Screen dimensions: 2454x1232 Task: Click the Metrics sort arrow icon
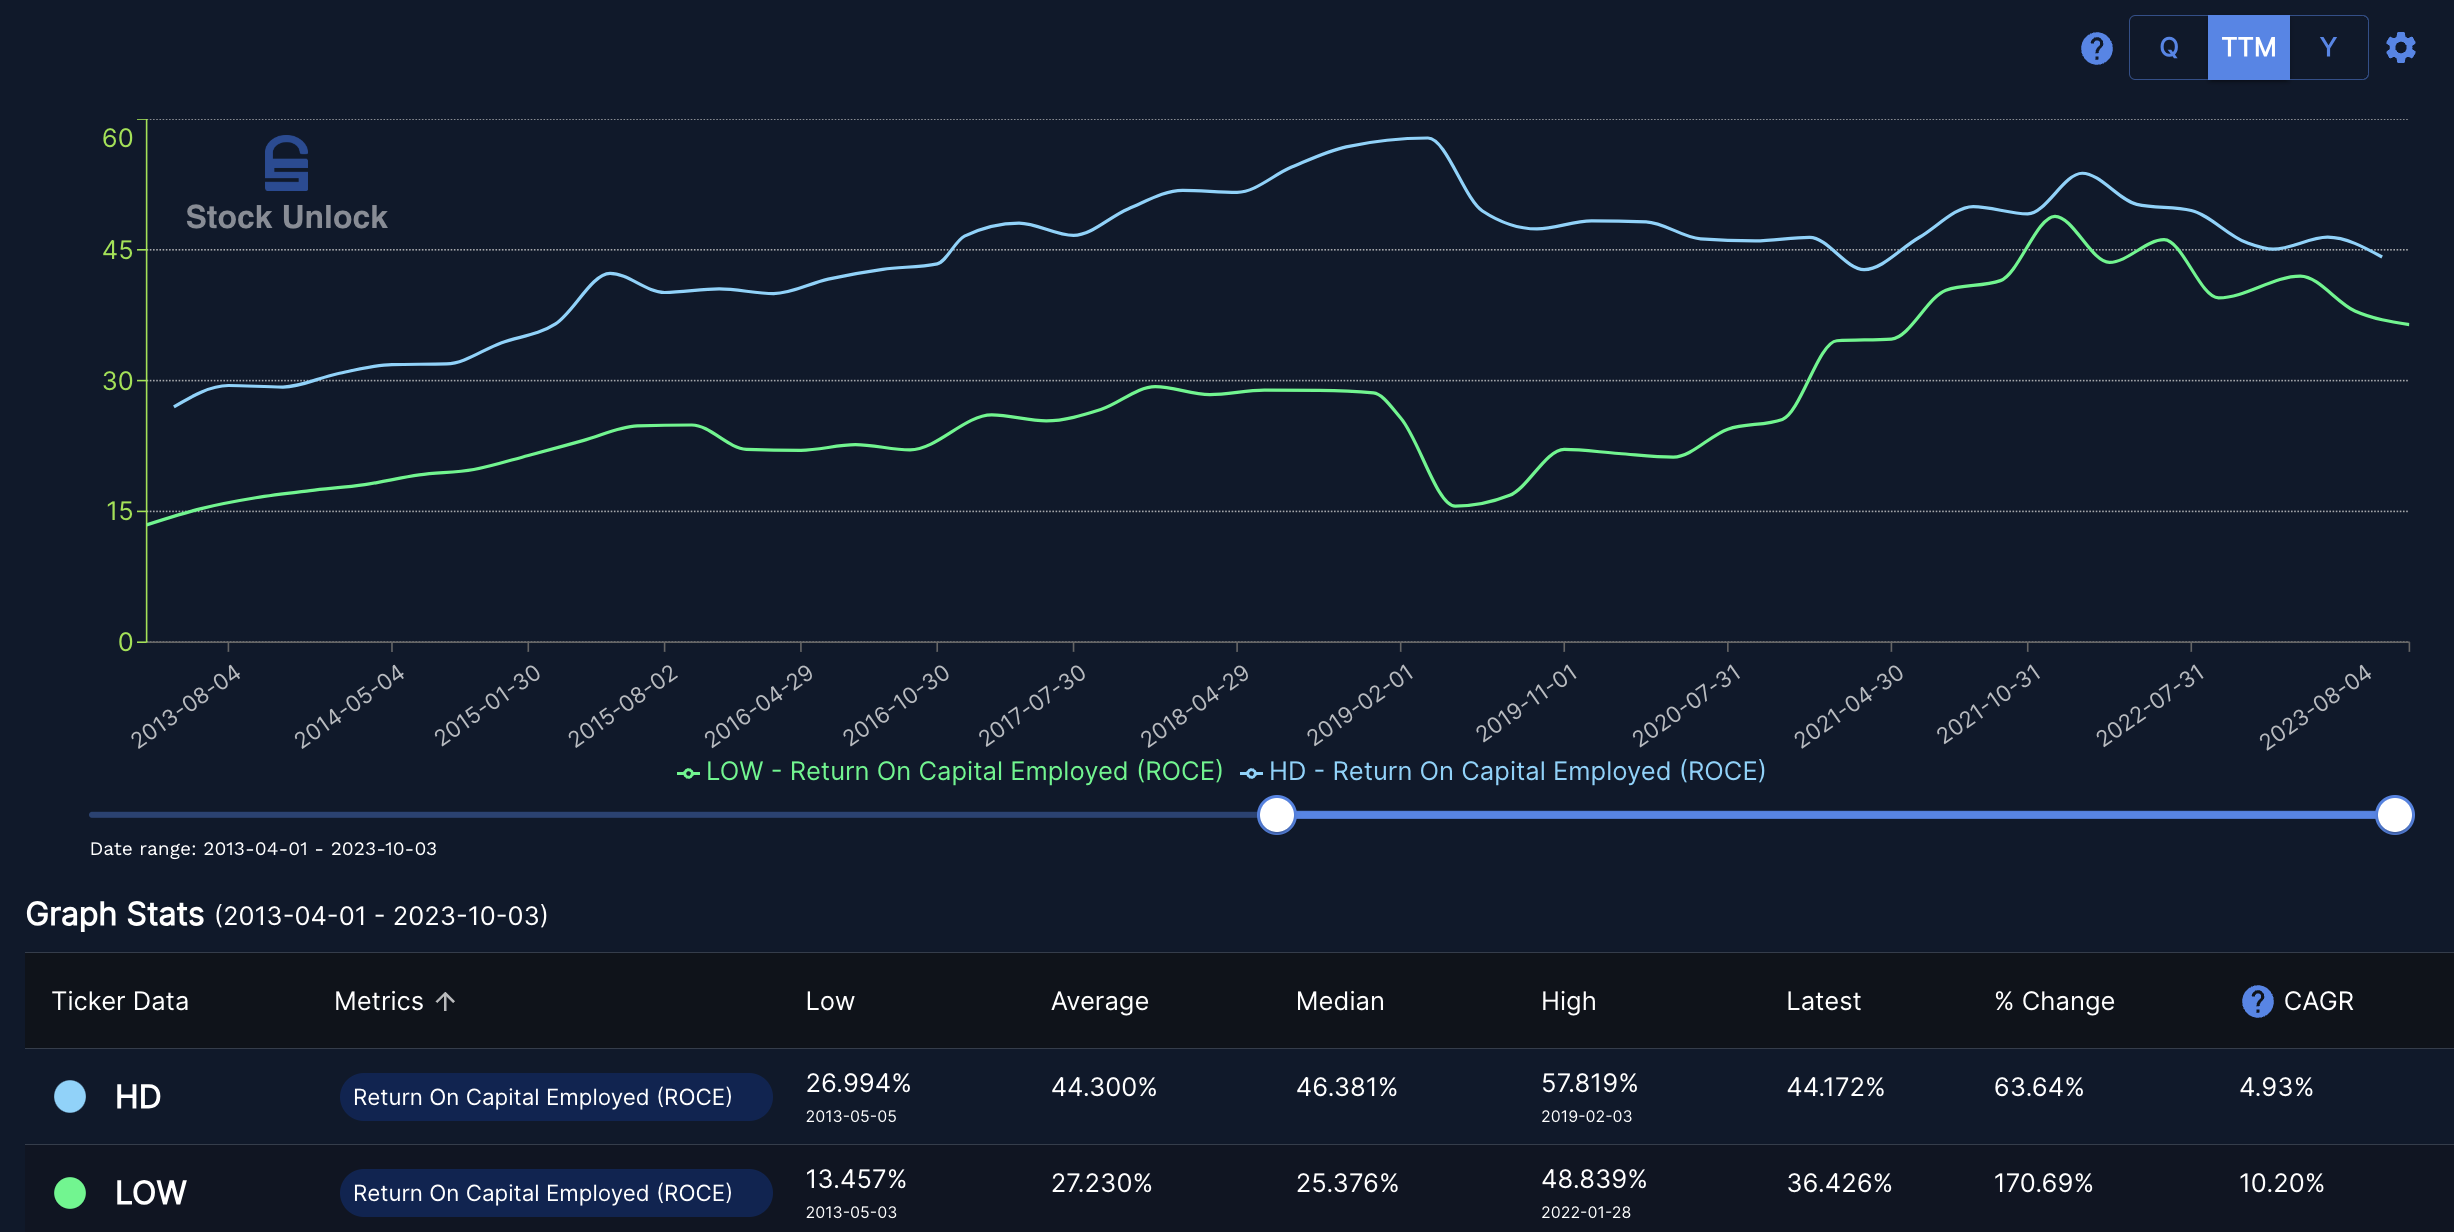tap(446, 1001)
